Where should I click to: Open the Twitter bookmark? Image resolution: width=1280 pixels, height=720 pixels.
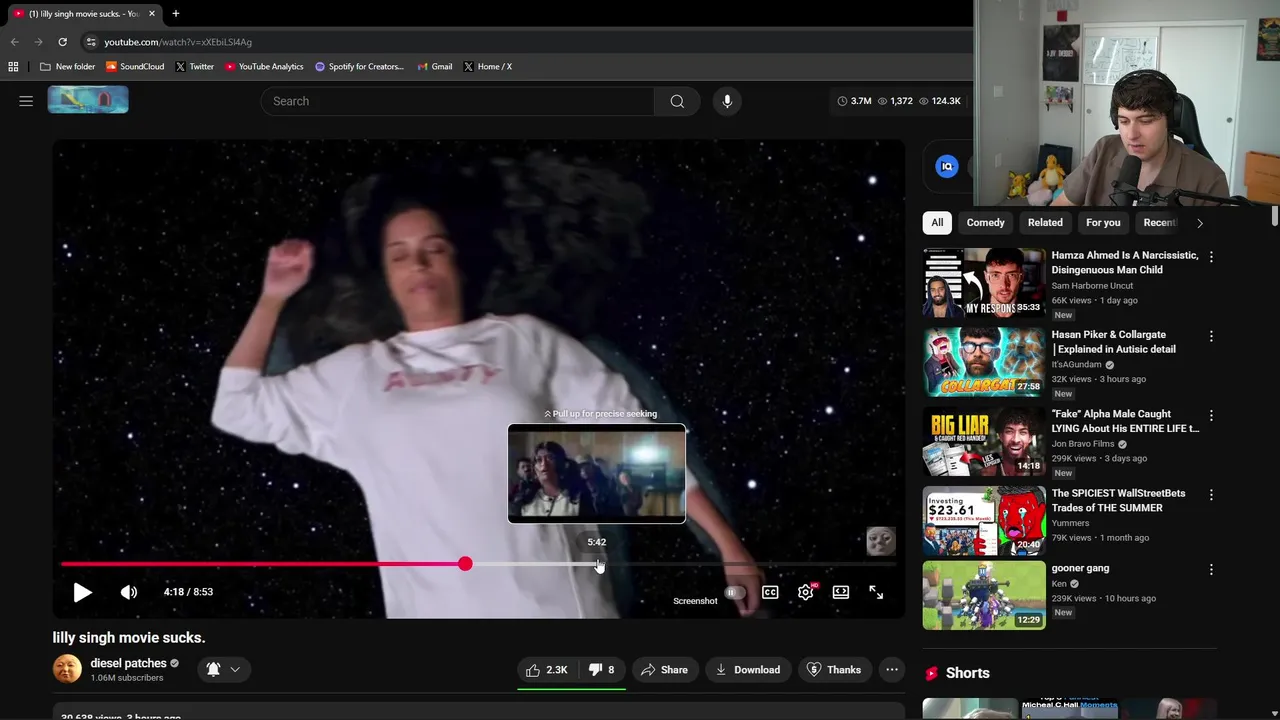[x=195, y=67]
